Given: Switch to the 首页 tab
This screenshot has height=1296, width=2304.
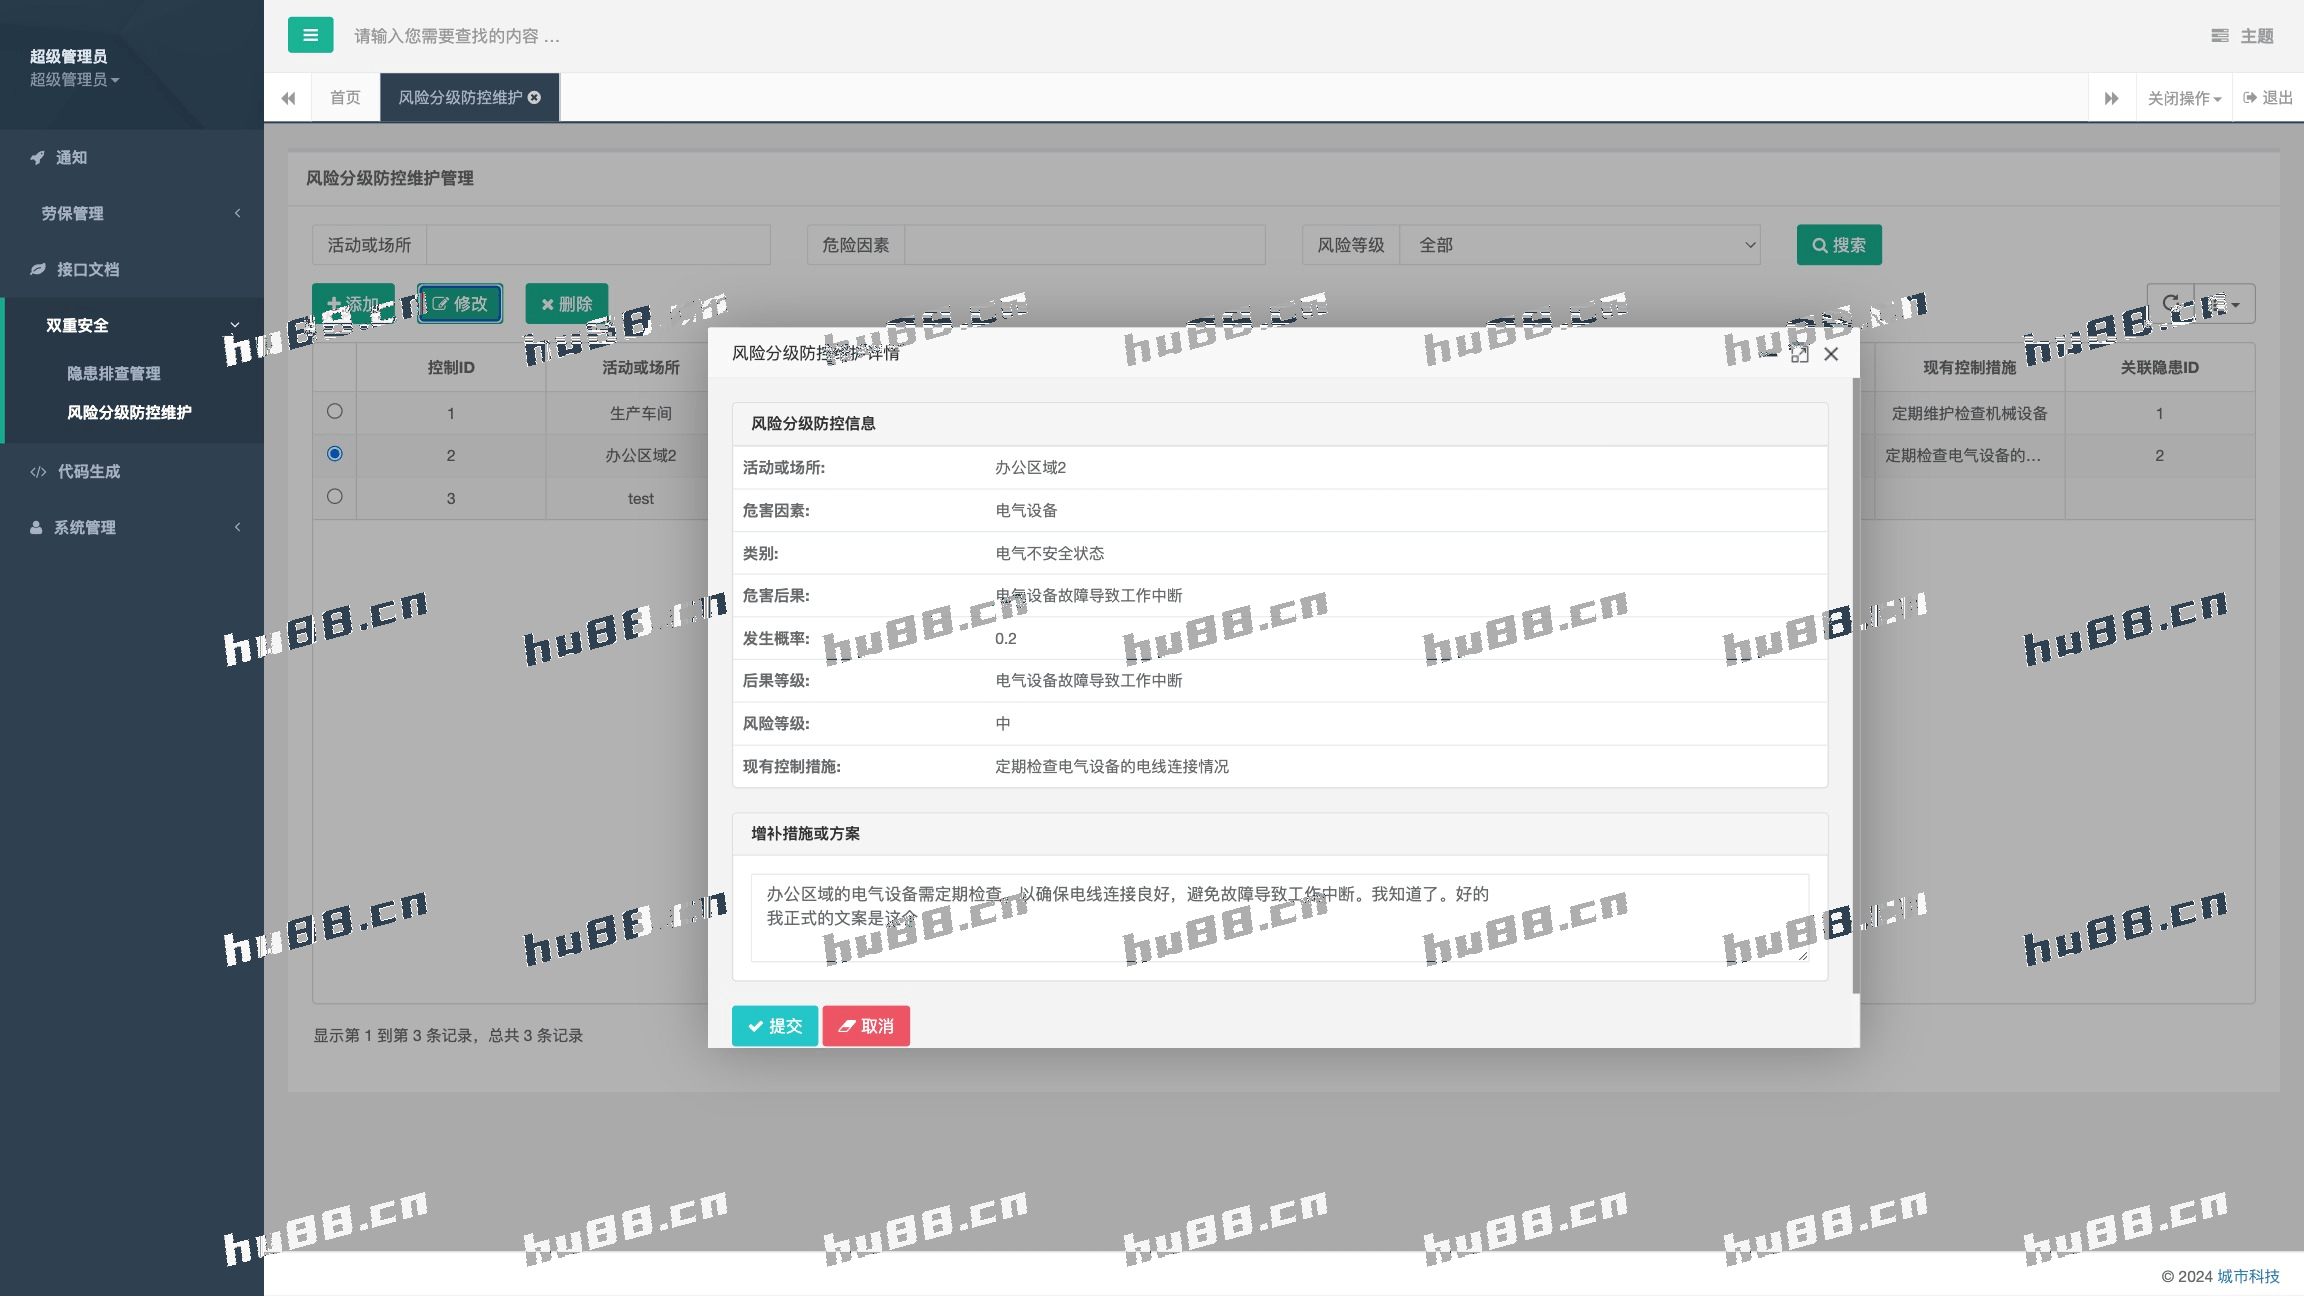Looking at the screenshot, I should 345,97.
